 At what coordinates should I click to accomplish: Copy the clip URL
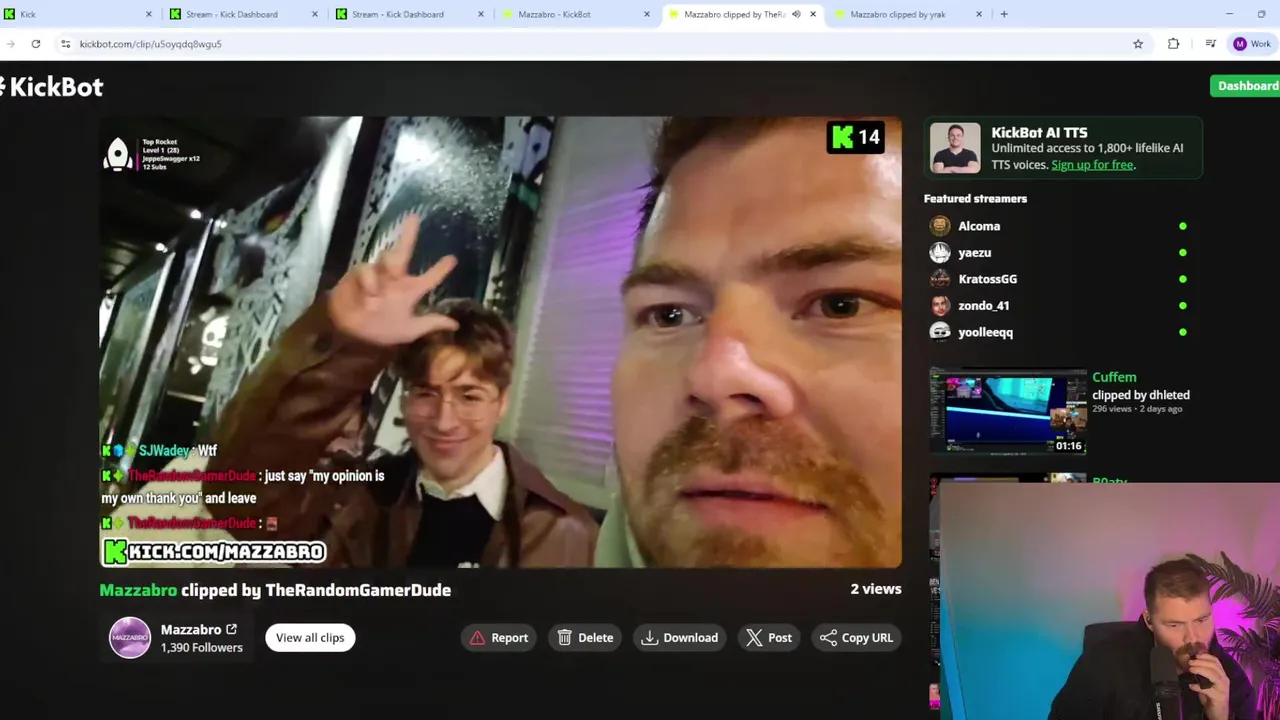click(856, 638)
